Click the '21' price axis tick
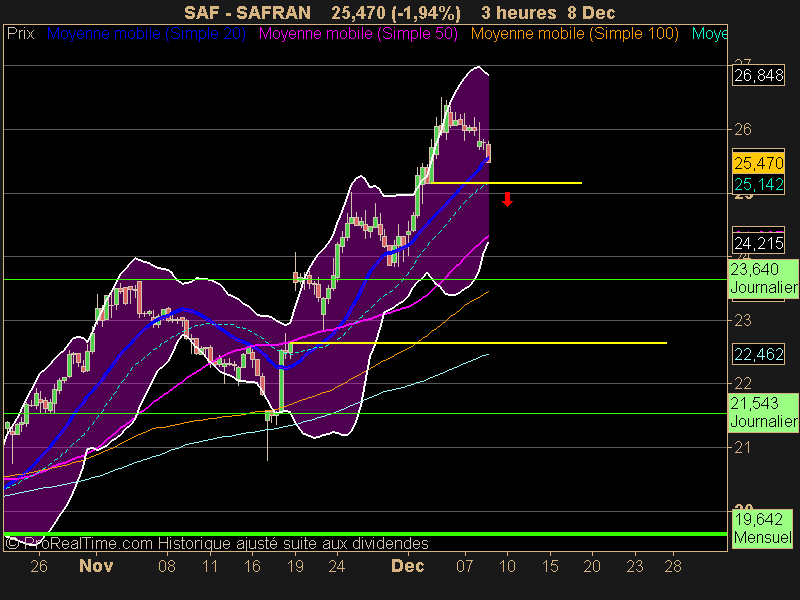Image resolution: width=800 pixels, height=600 pixels. click(x=743, y=447)
